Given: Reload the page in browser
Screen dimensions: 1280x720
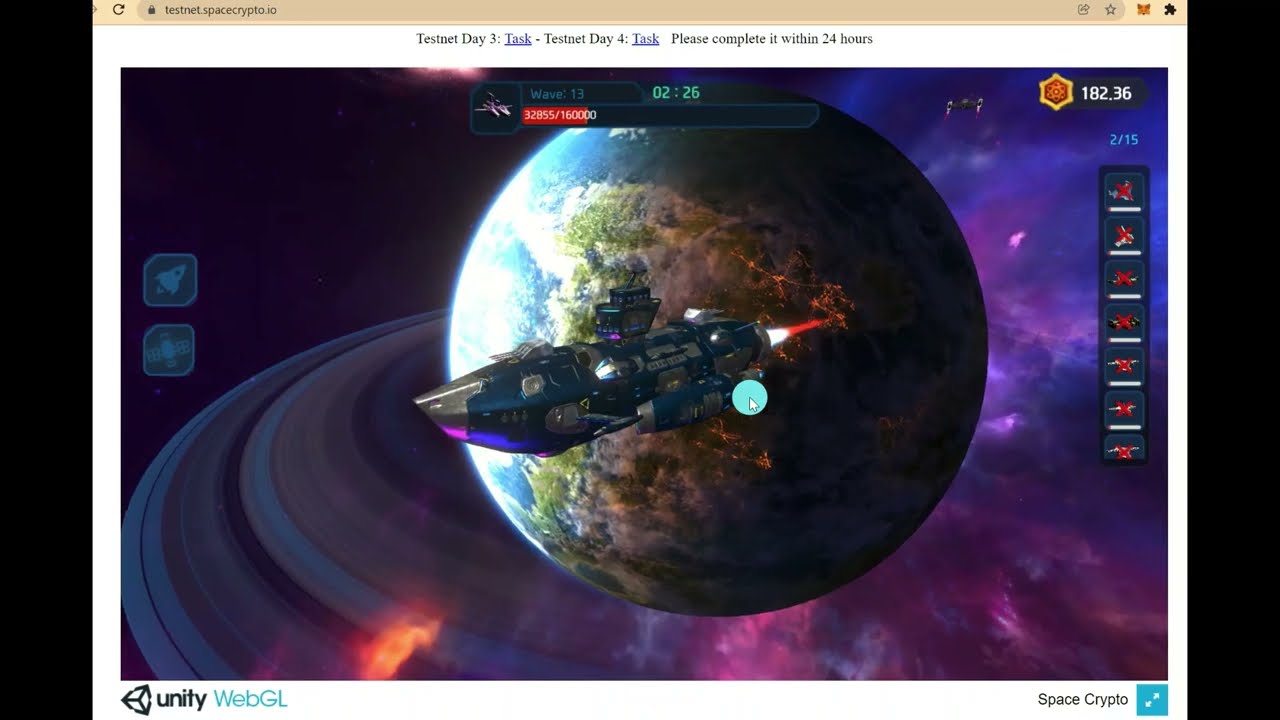Looking at the screenshot, I should 118,10.
